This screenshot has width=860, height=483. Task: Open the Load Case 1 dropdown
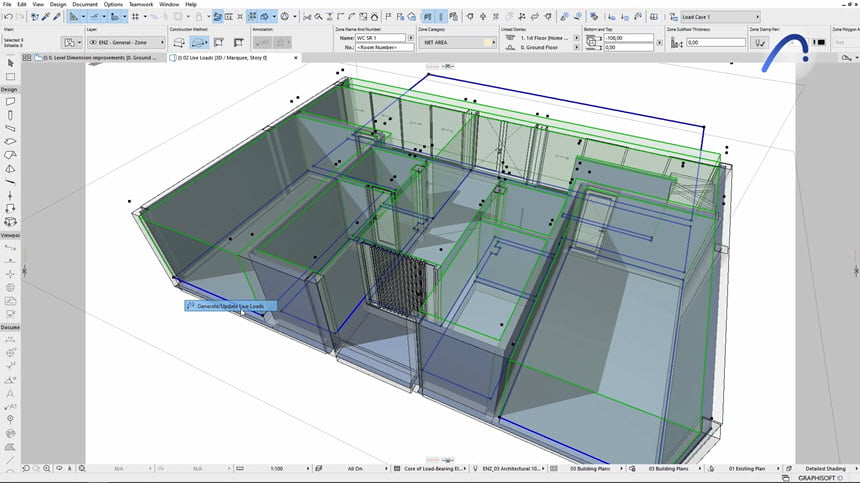point(720,17)
